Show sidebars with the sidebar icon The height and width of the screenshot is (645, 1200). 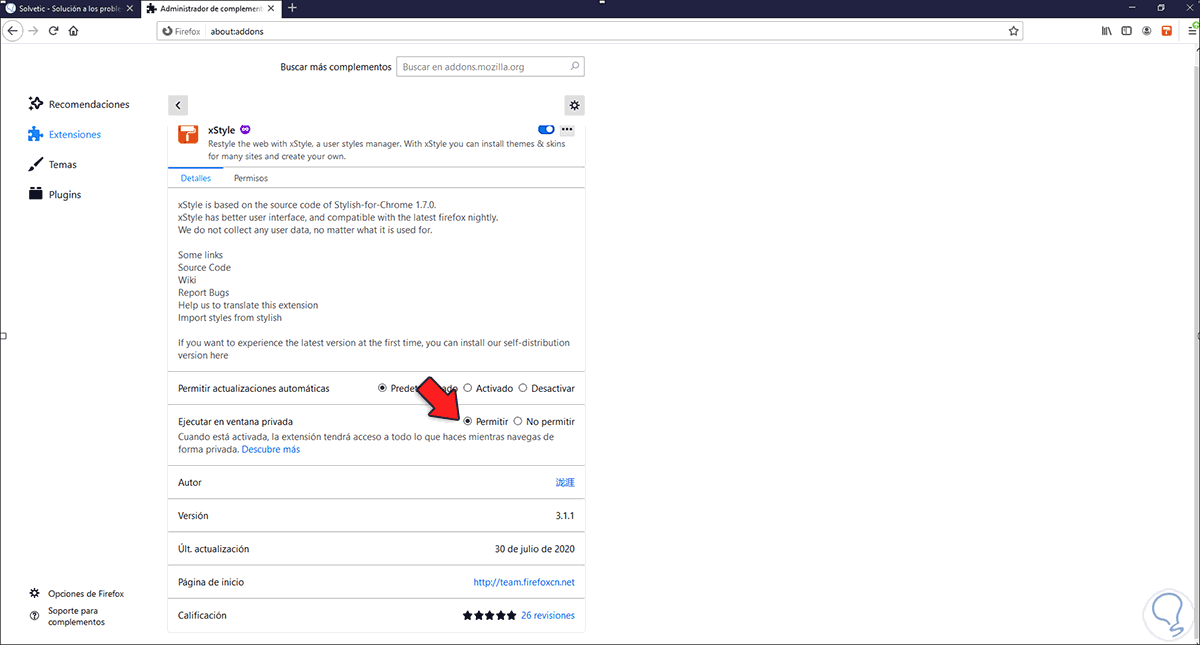click(1126, 31)
